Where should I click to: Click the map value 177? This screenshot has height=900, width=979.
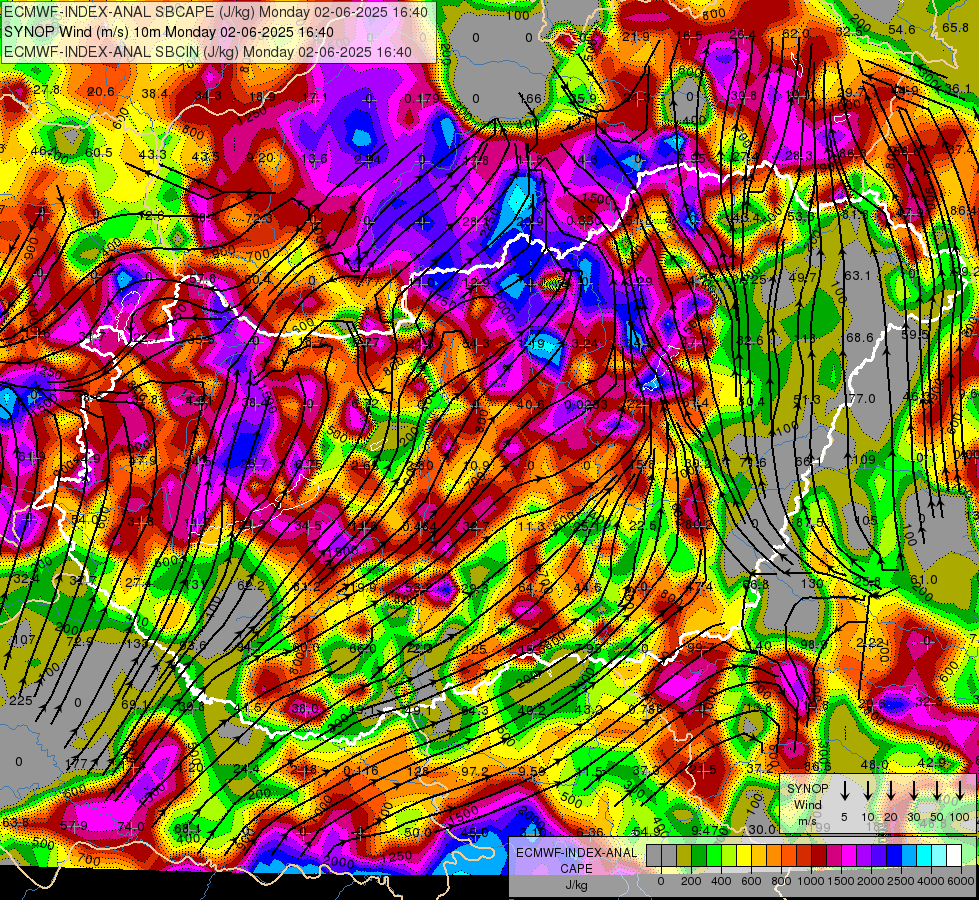pyautogui.click(x=76, y=764)
